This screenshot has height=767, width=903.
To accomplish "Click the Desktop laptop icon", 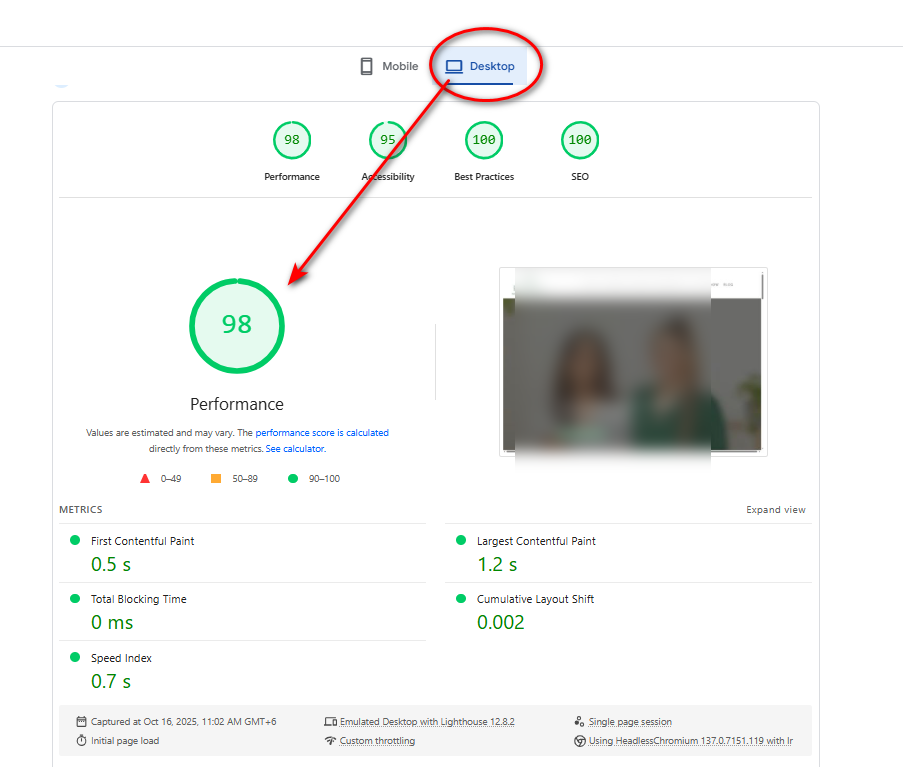I will coord(454,67).
